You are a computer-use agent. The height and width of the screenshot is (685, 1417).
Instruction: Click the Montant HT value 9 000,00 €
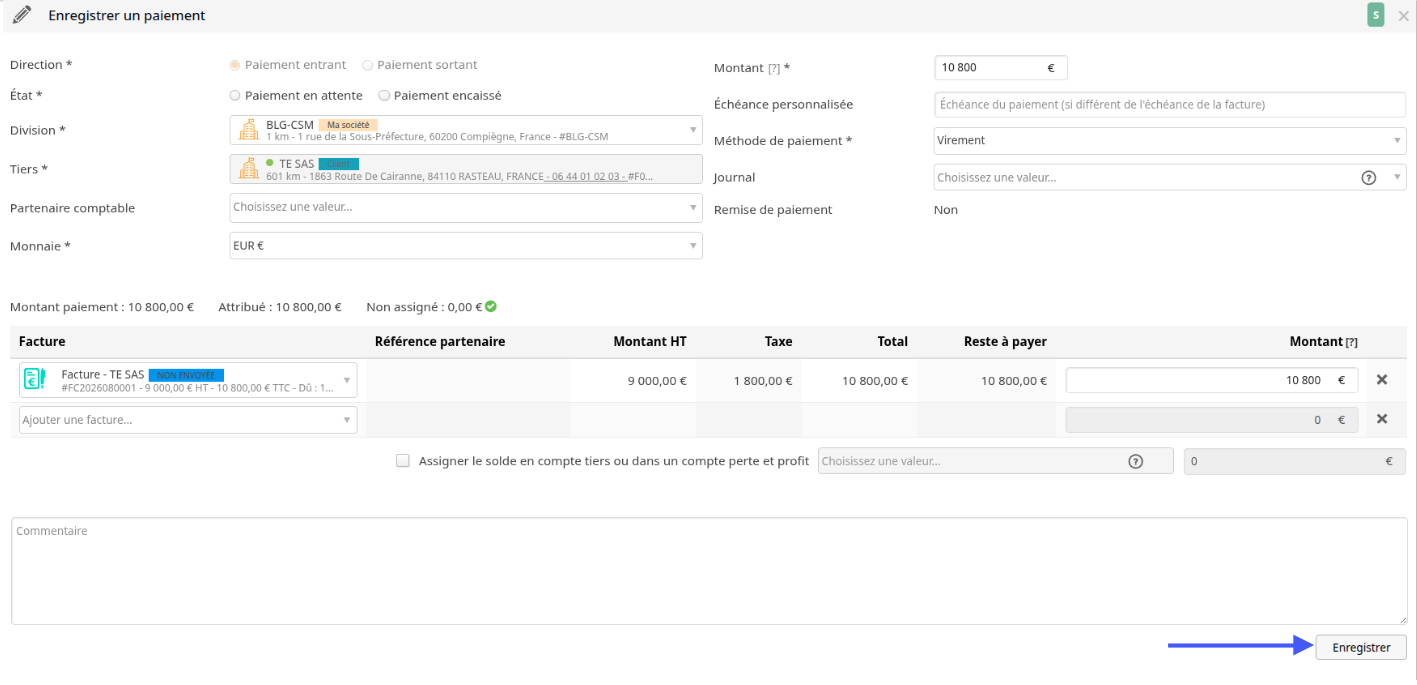(x=657, y=381)
